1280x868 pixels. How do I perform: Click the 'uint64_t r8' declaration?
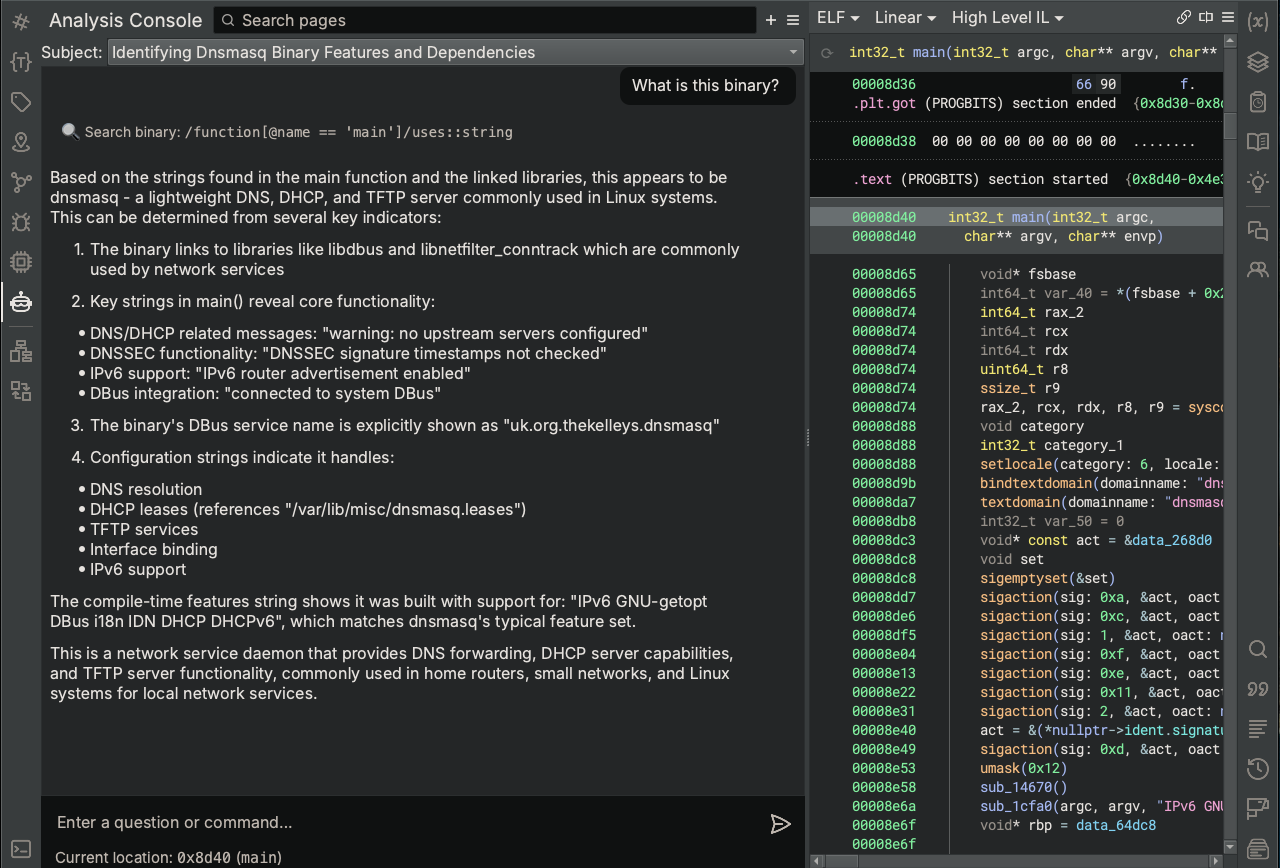click(x=1024, y=369)
